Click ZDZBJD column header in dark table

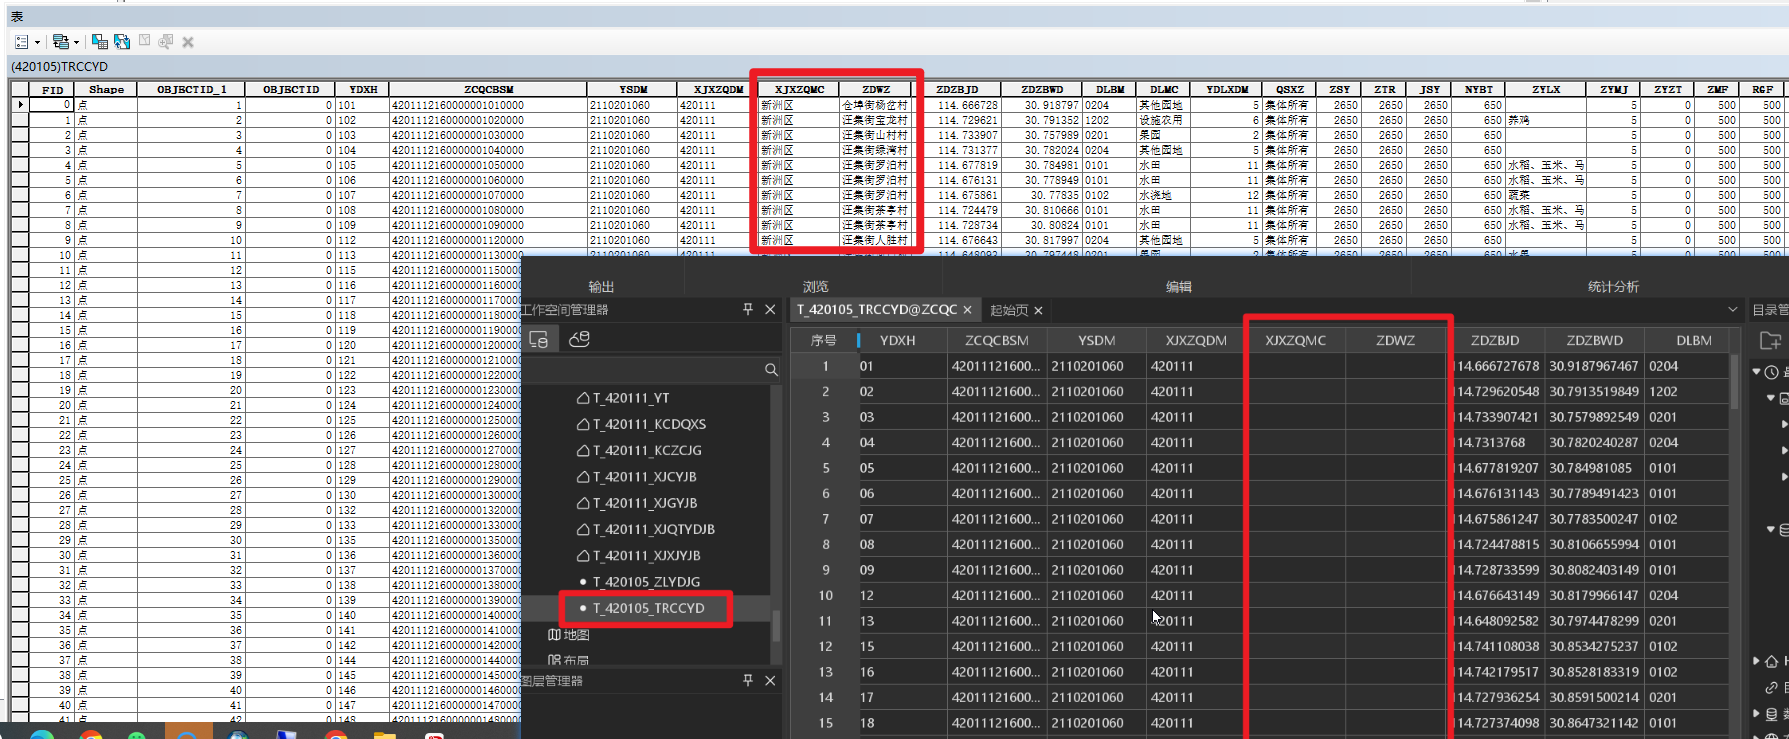tap(1495, 340)
